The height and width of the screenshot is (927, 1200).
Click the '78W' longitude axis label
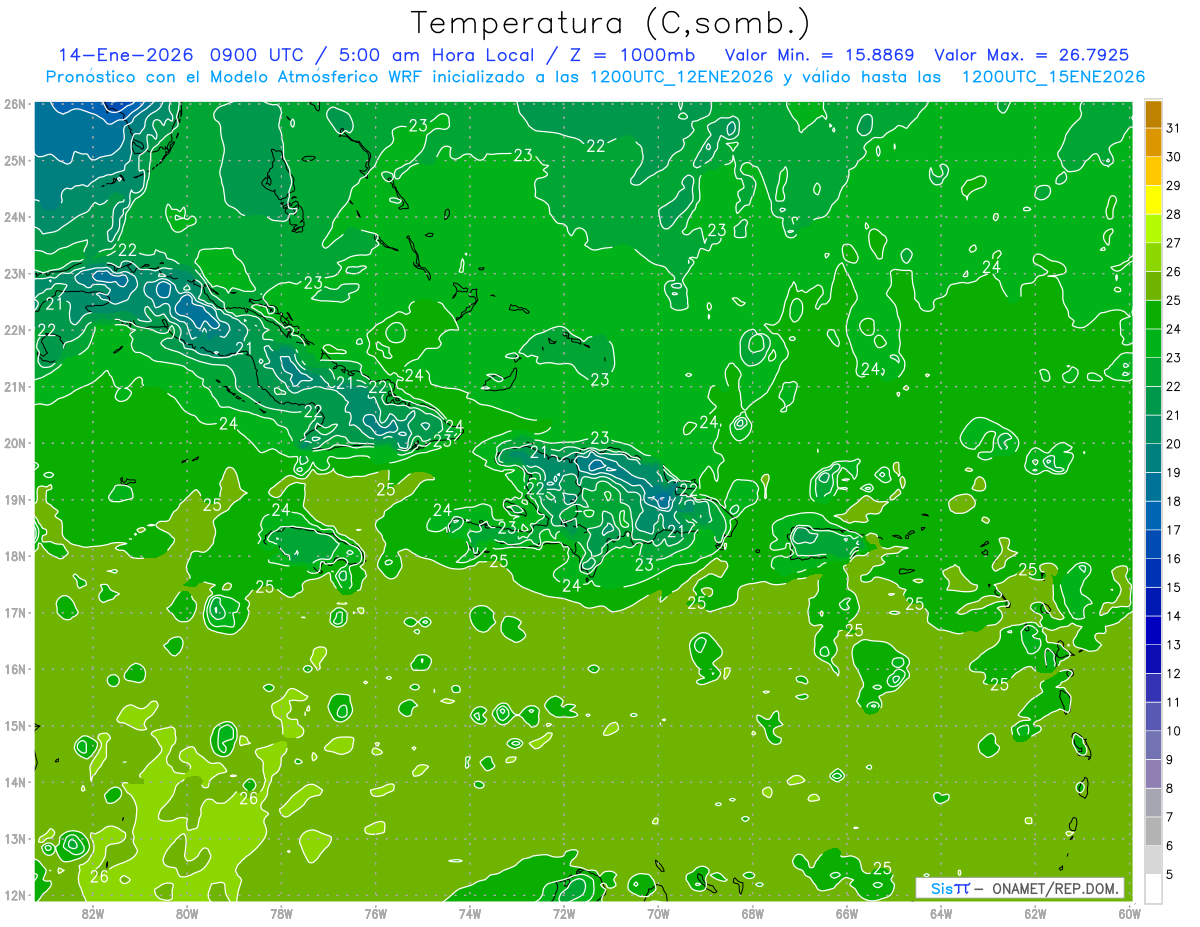pos(281,913)
